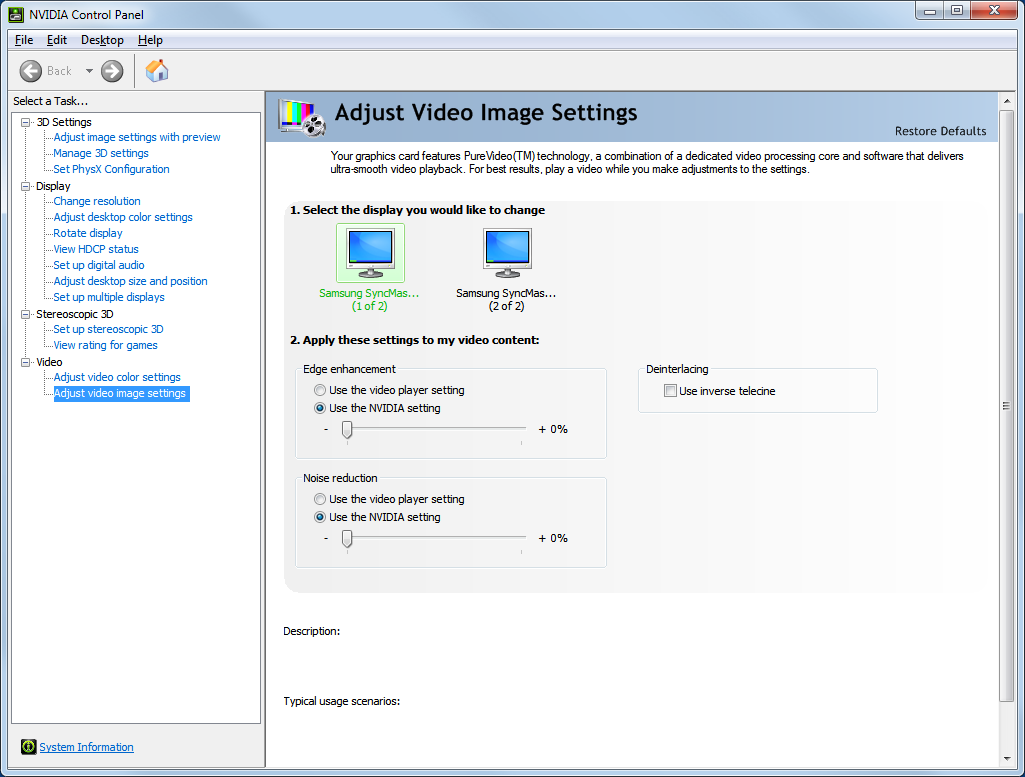Click the right panel scrollbar down arrow
Screen dimensions: 1025x777
(x=1007, y=759)
